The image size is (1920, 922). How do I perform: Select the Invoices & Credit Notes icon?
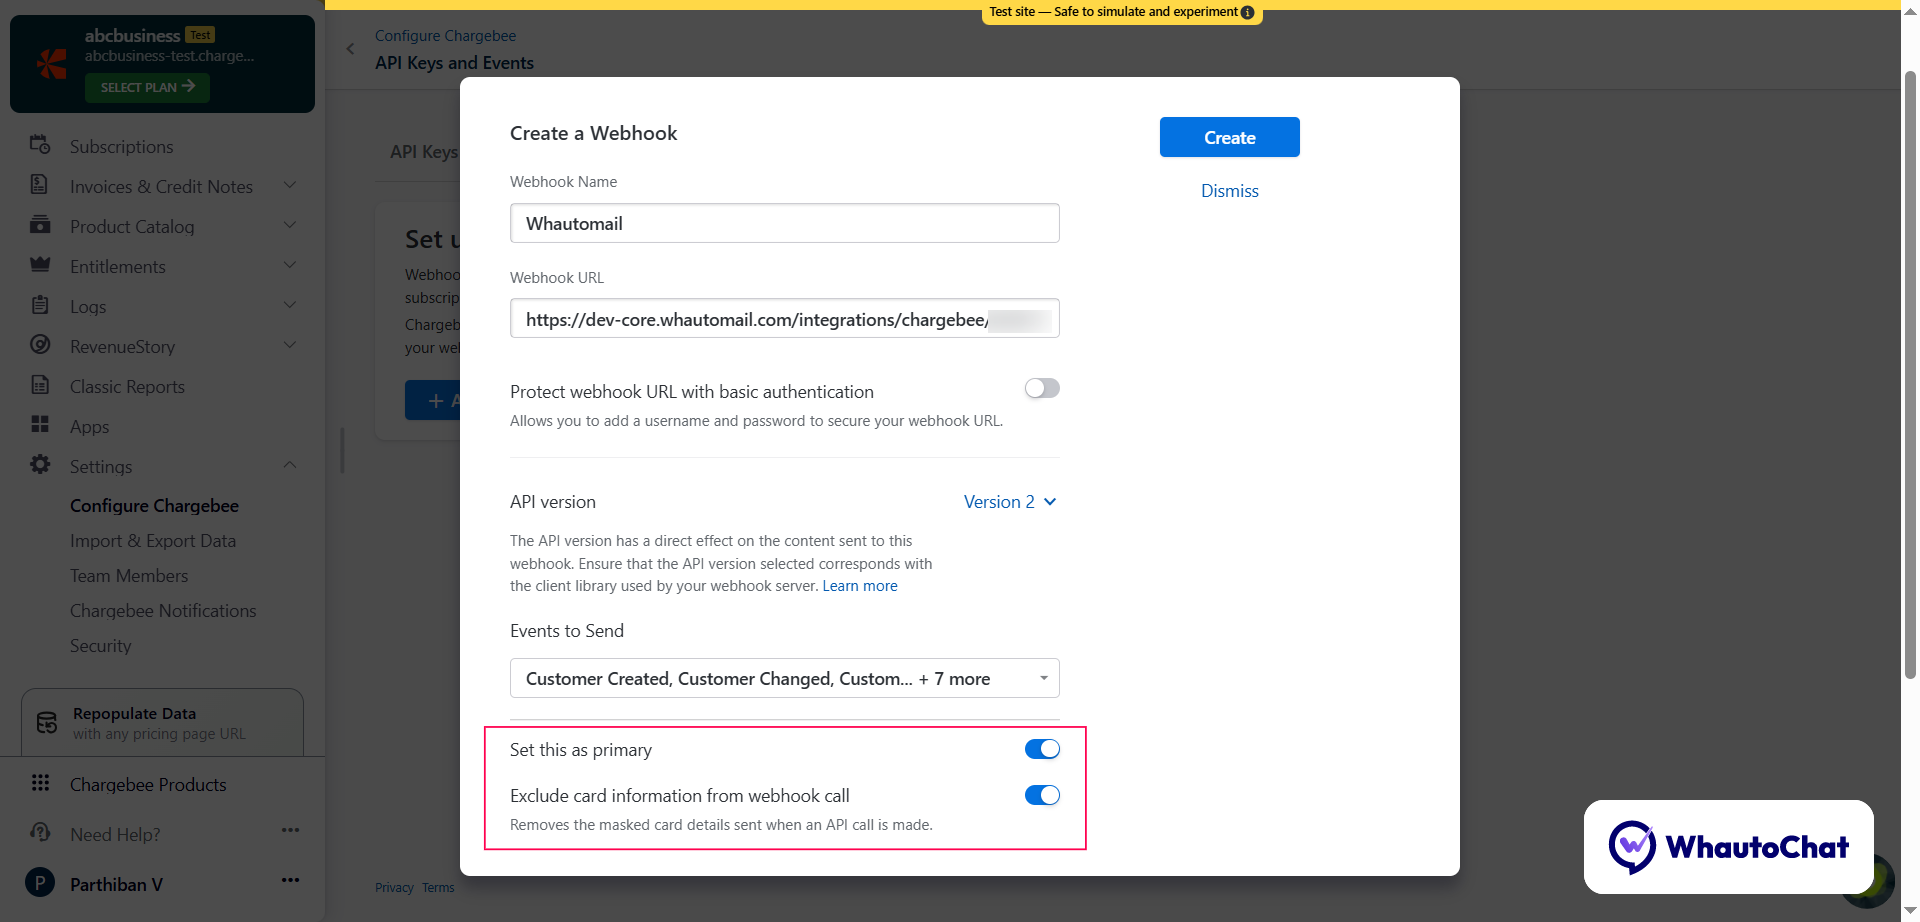pos(40,186)
